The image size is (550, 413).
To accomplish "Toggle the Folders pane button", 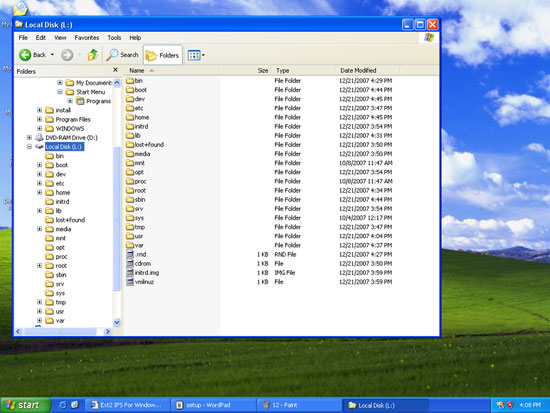I will (163, 55).
